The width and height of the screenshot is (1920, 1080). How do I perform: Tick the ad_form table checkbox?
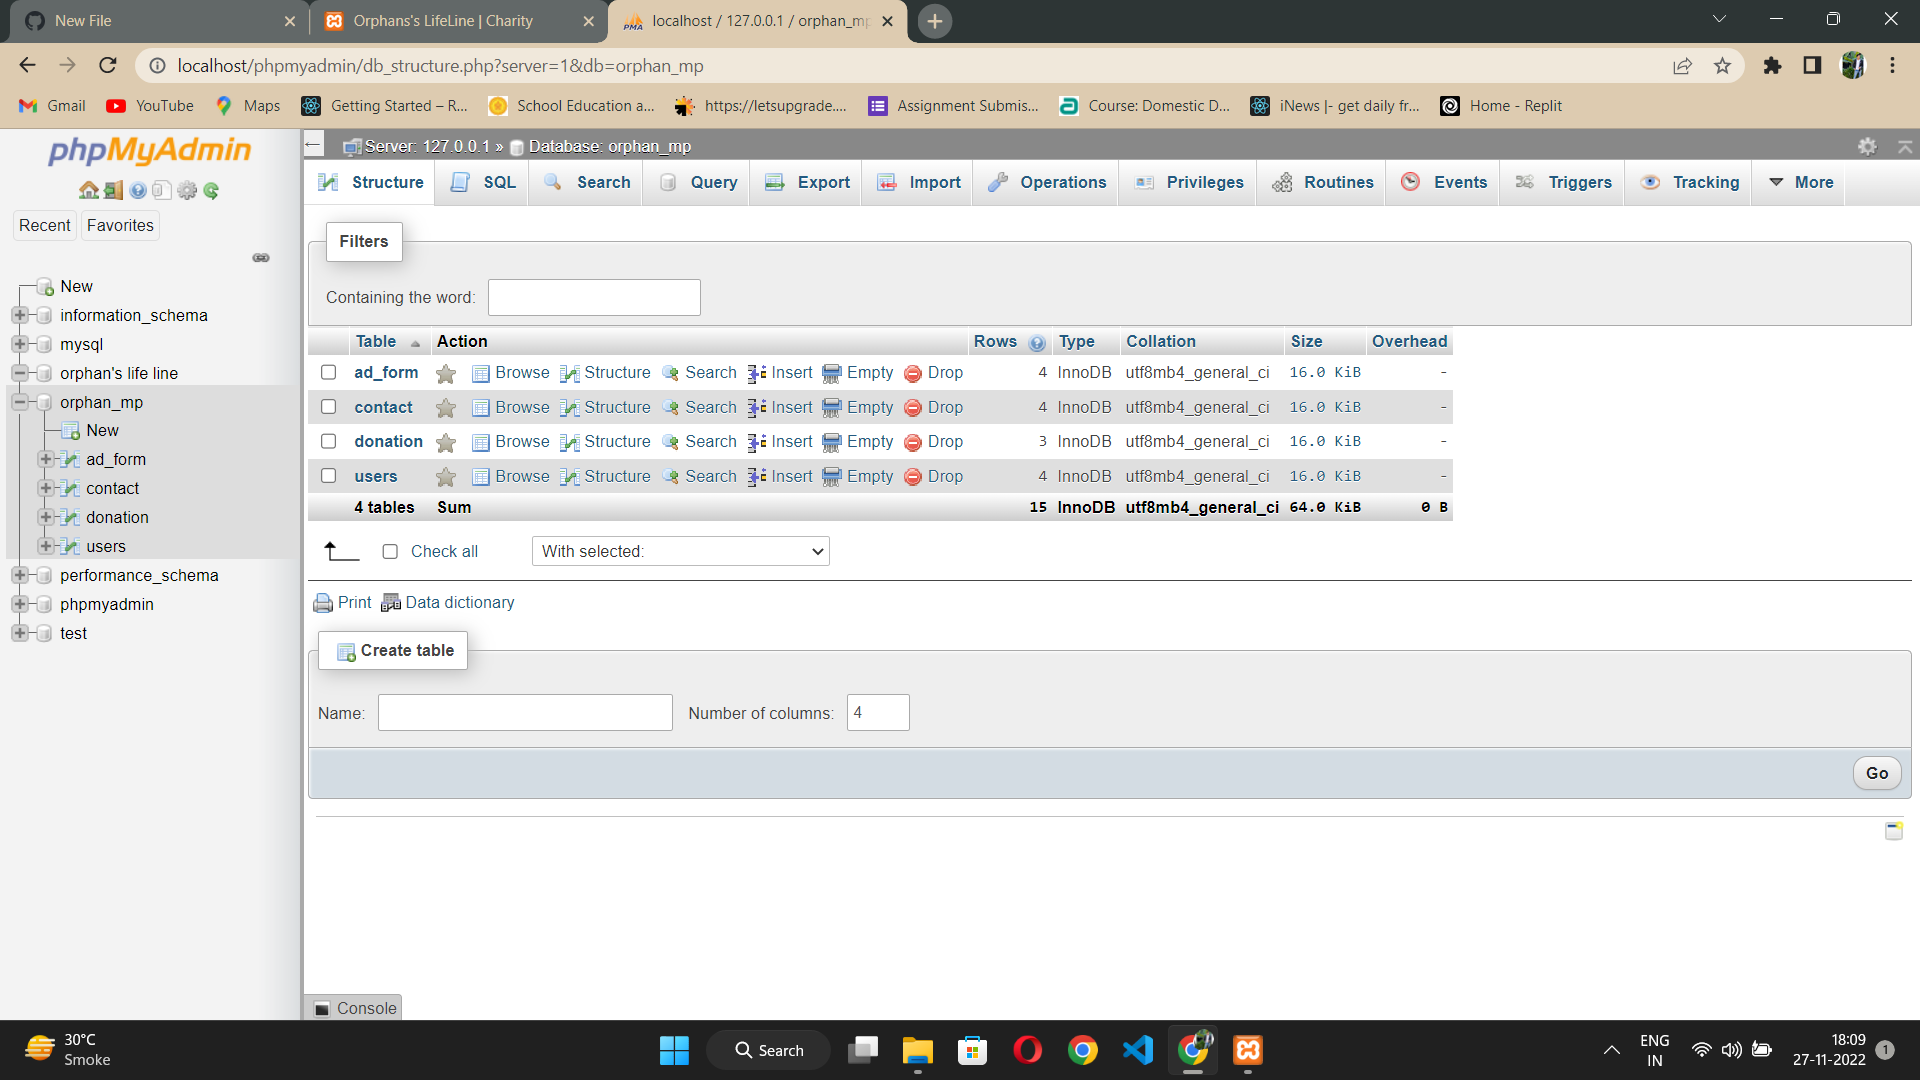328,372
